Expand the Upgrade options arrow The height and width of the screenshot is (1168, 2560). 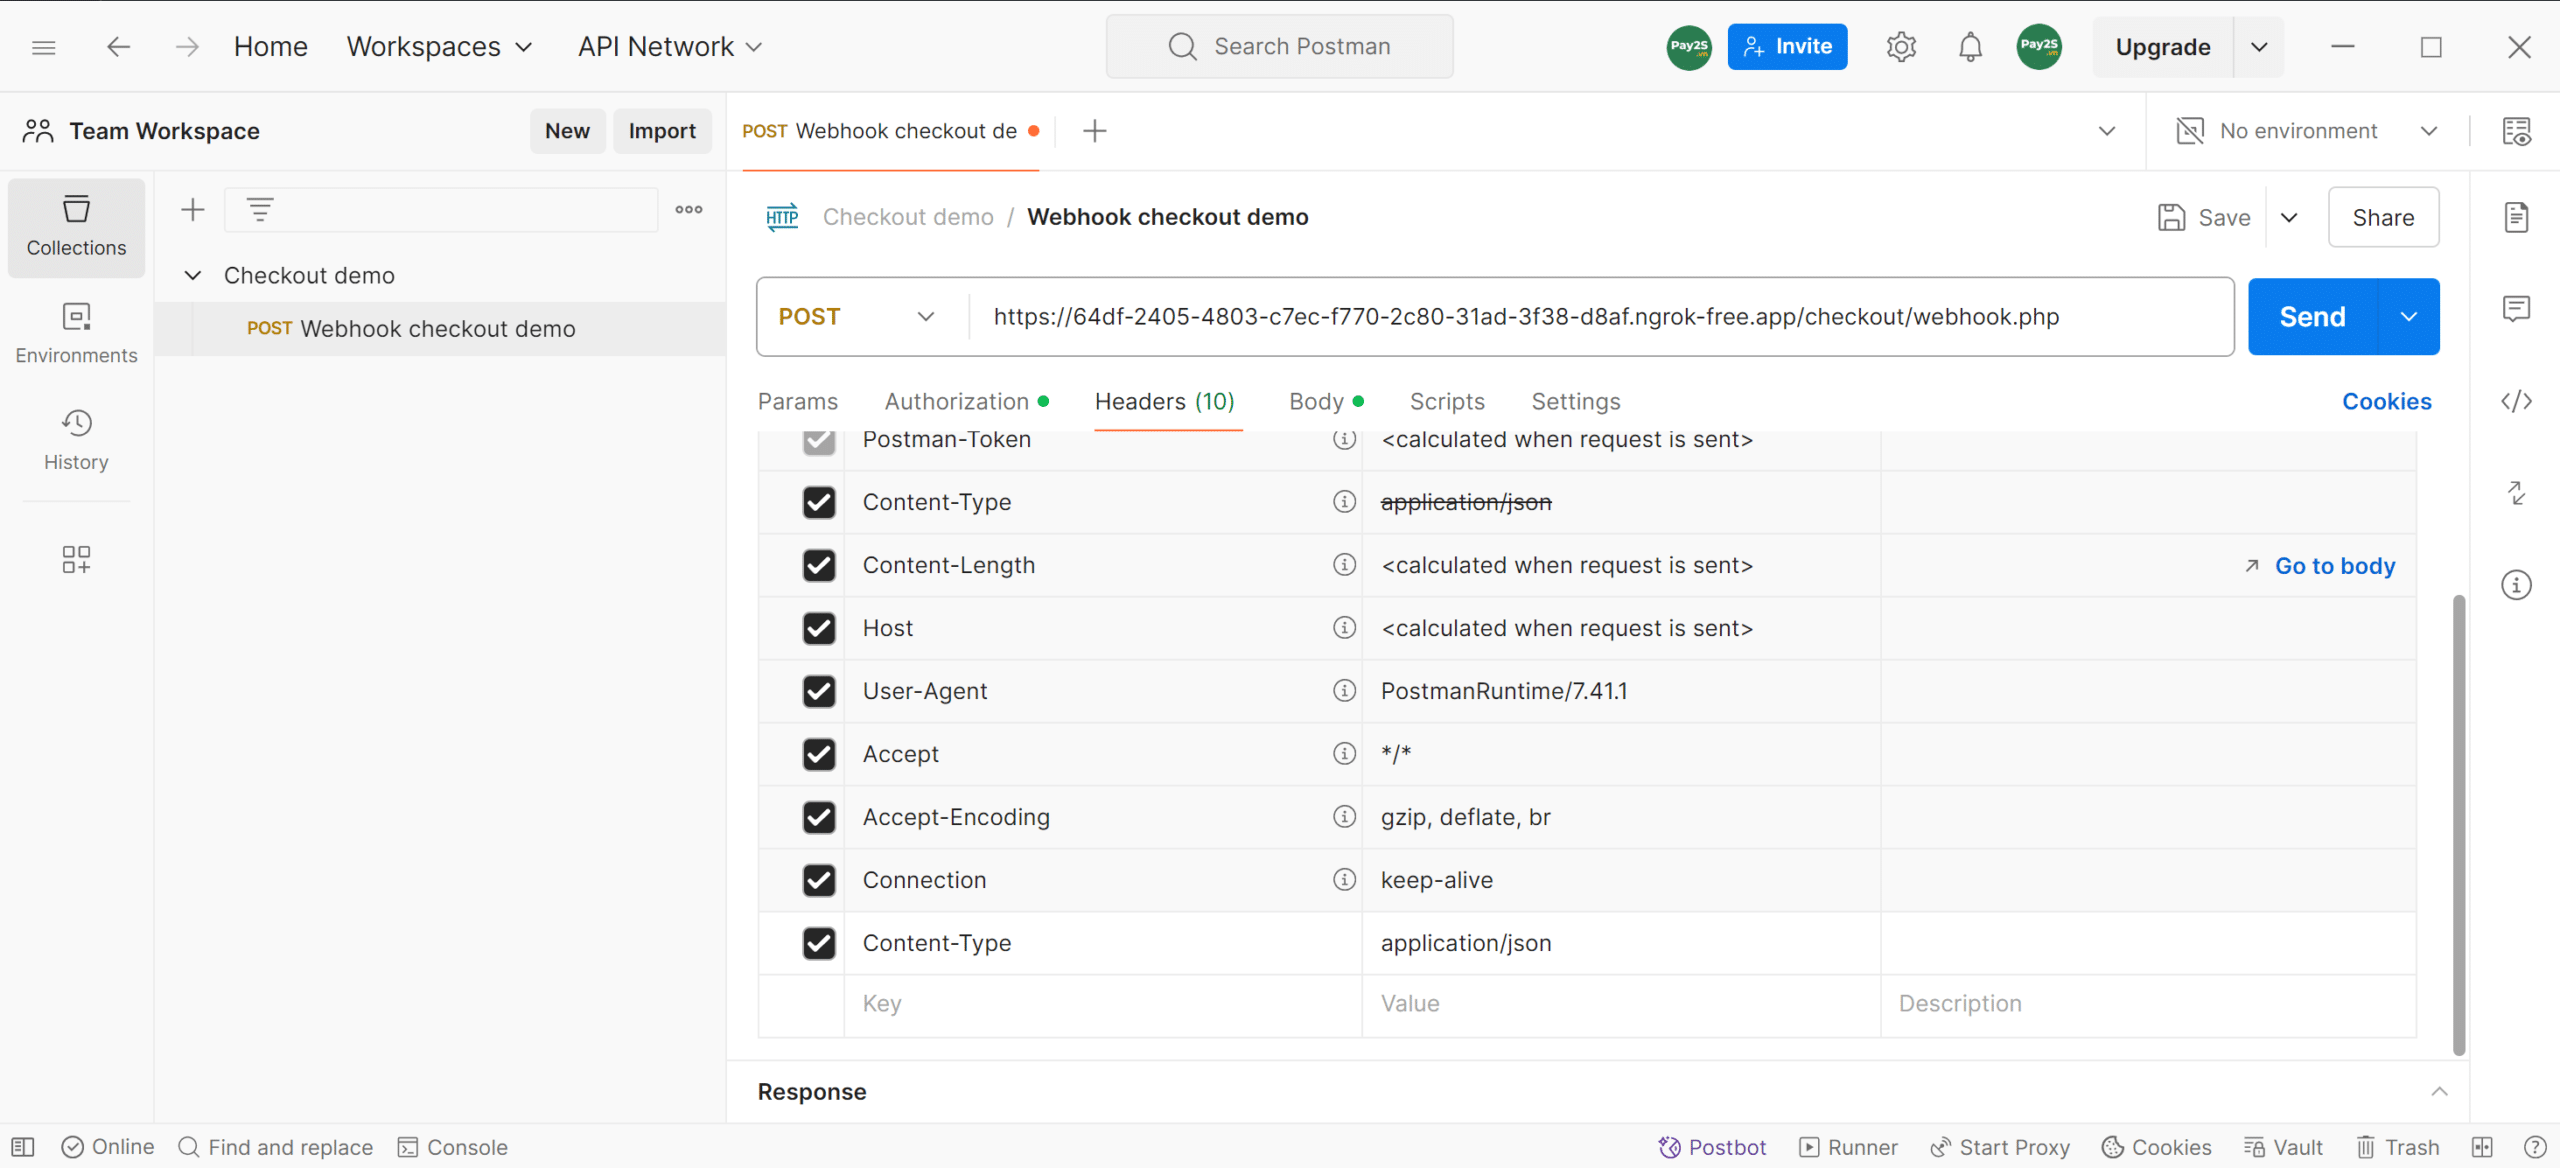point(2259,47)
